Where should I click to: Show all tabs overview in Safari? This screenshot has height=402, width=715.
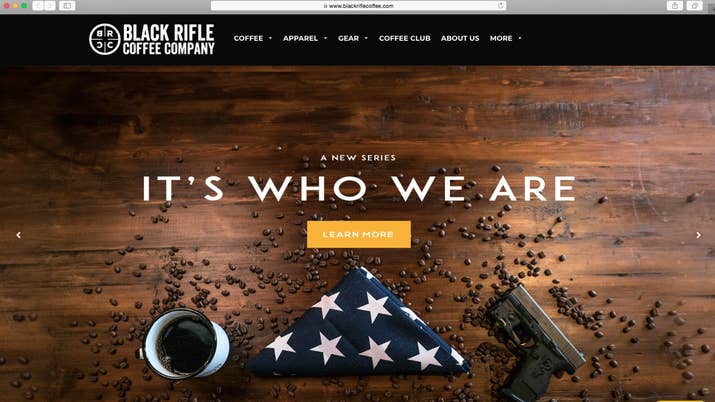694,6
